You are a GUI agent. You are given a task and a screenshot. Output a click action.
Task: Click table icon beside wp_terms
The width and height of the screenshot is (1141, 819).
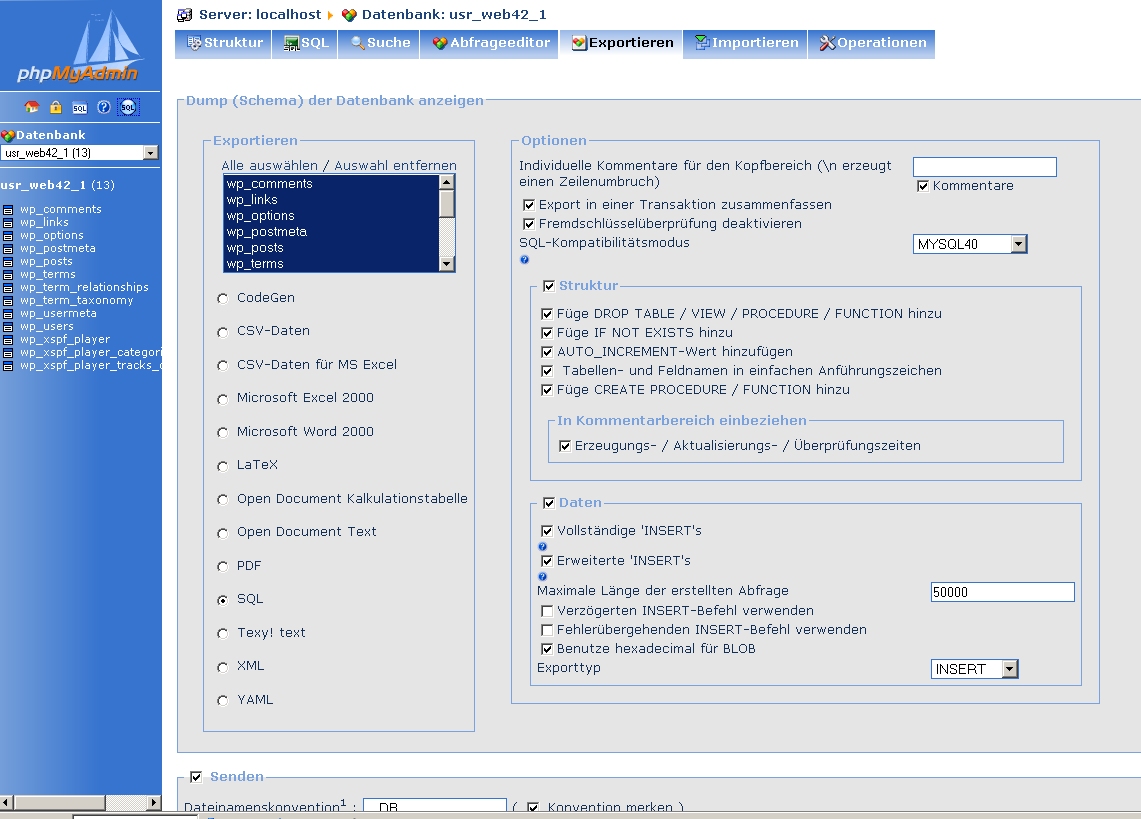(x=8, y=275)
